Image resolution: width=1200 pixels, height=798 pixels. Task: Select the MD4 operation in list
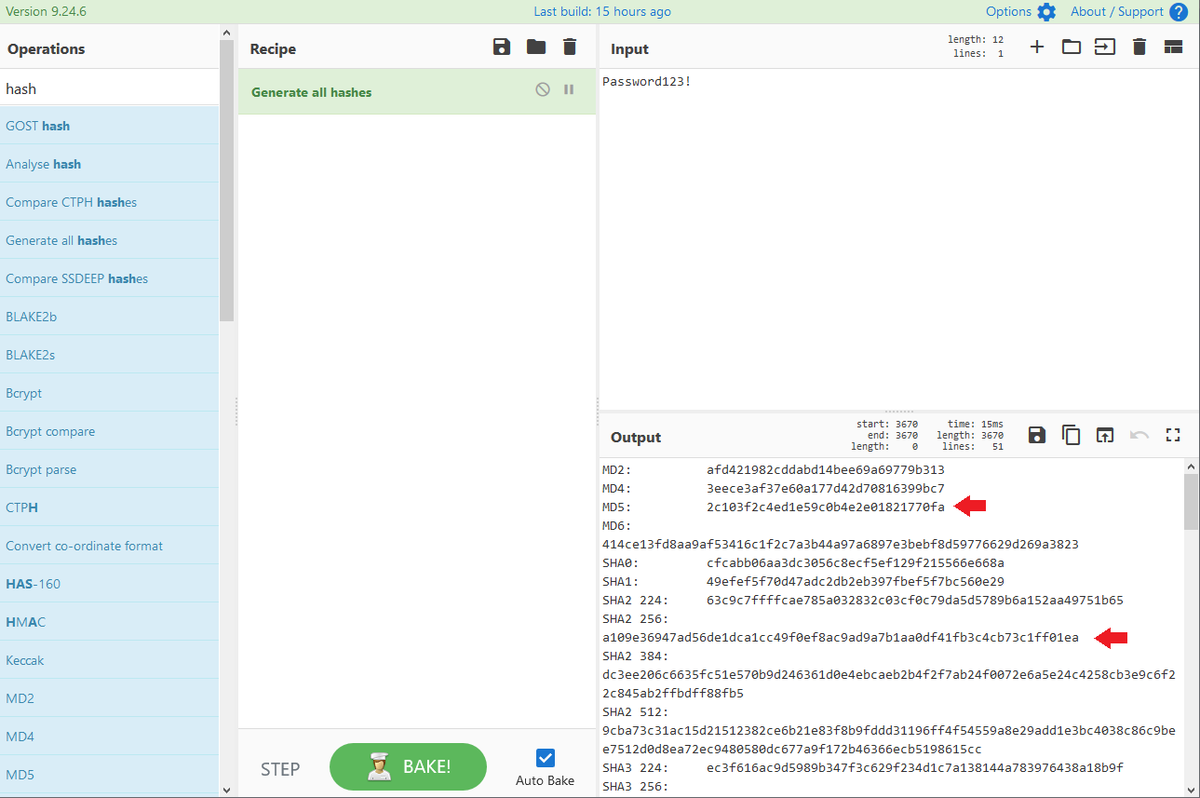[109, 736]
